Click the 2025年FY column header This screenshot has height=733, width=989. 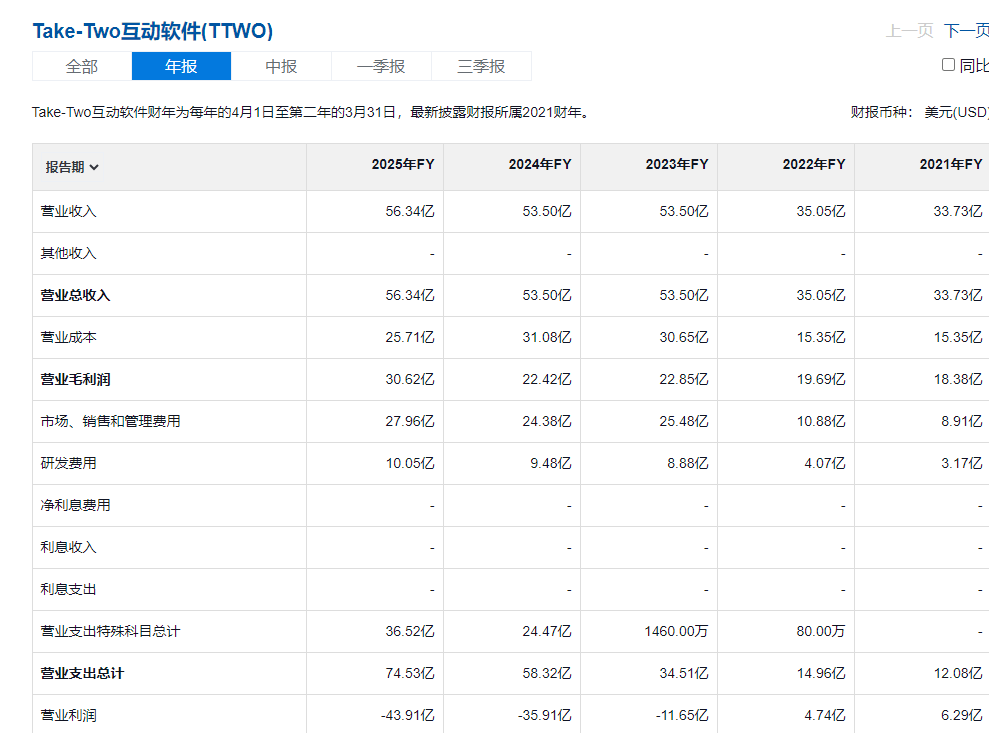click(403, 164)
